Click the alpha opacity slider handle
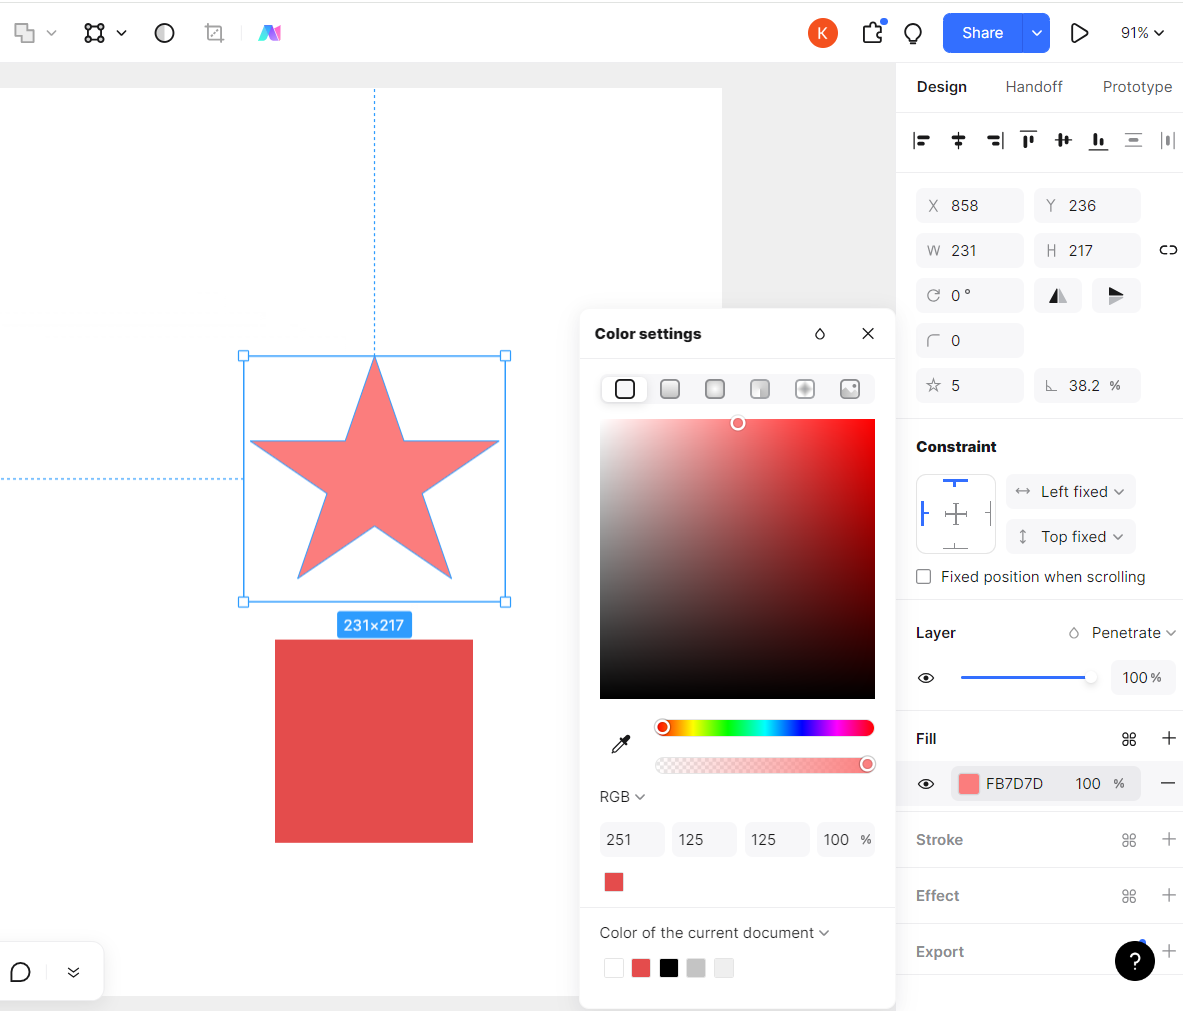The image size is (1183, 1011). (867, 765)
